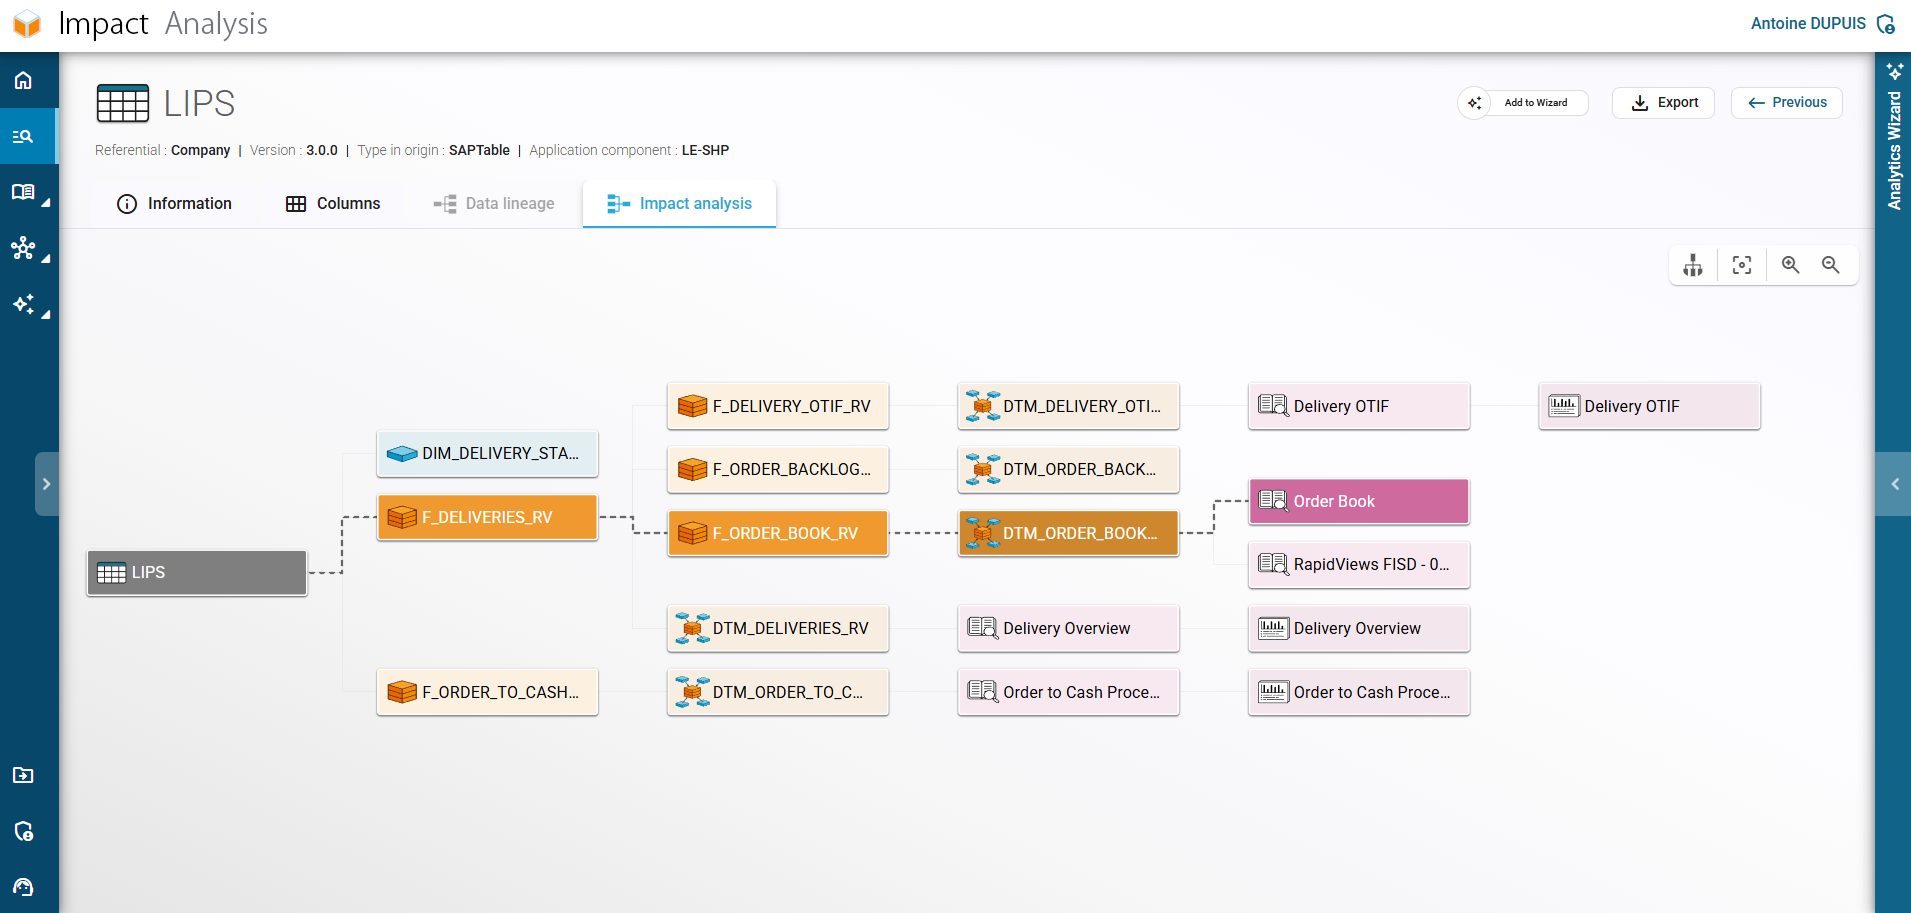
Task: Select the F_DELIVERIES_RV node
Action: click(487, 518)
